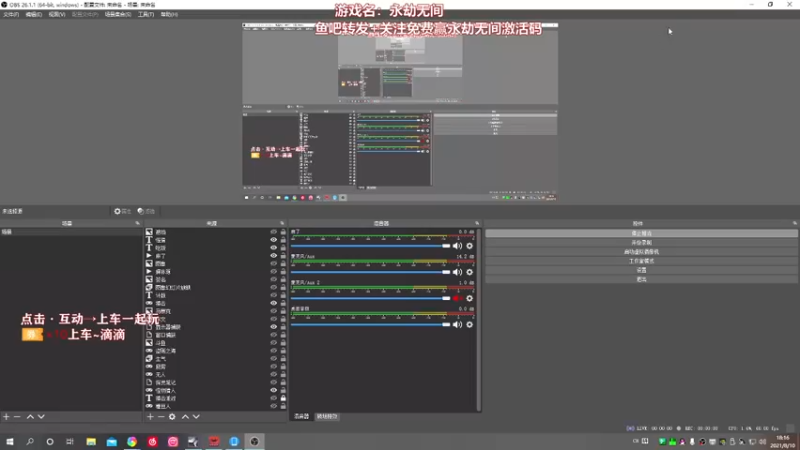The width and height of the screenshot is (800, 450).
Task: Toggle visibility eye for 无人 source
Action: (273, 374)
